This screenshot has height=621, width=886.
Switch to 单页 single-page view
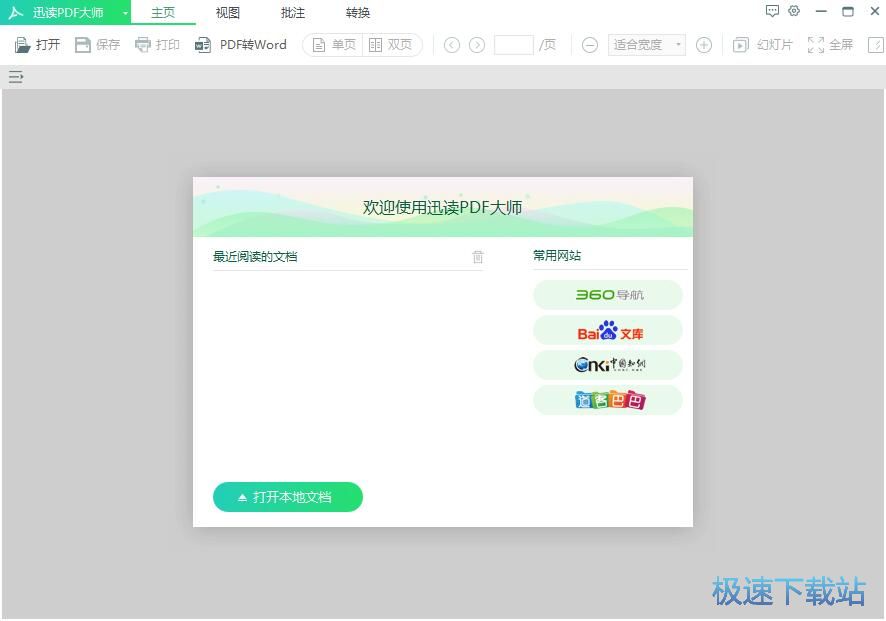[332, 44]
